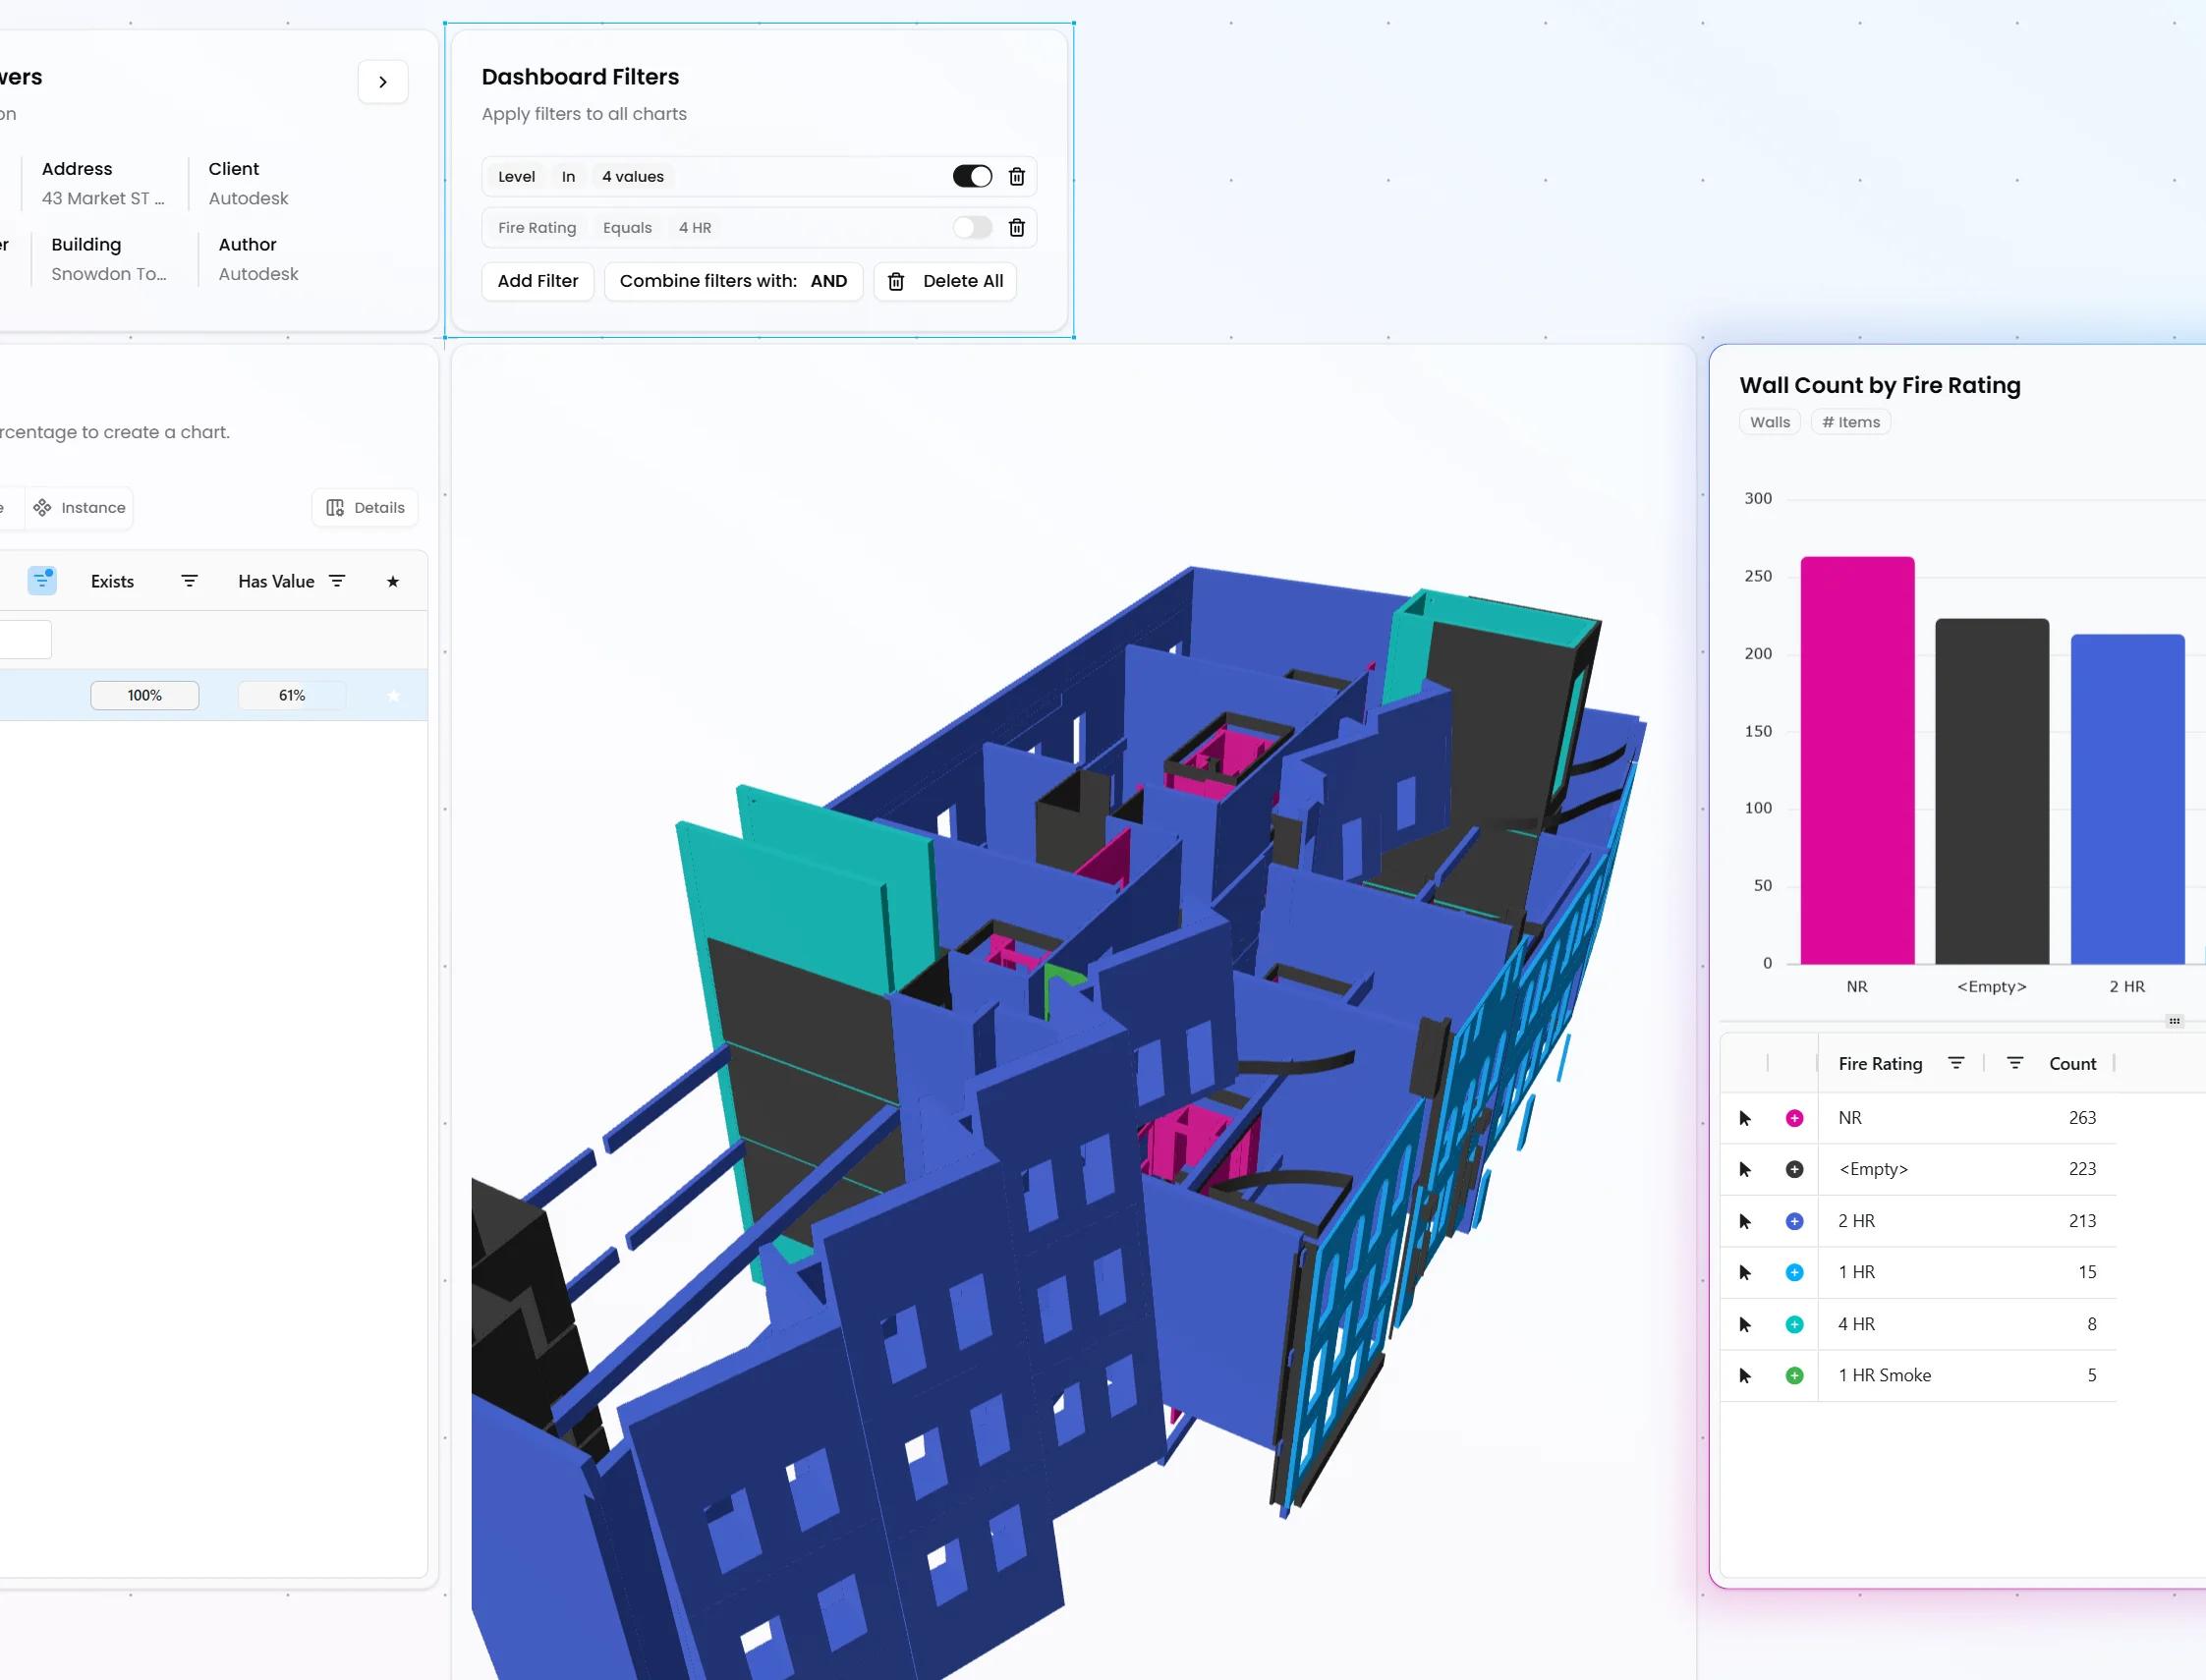Delete the Level filter with trash icon
2206x1680 pixels.
[x=1016, y=177]
